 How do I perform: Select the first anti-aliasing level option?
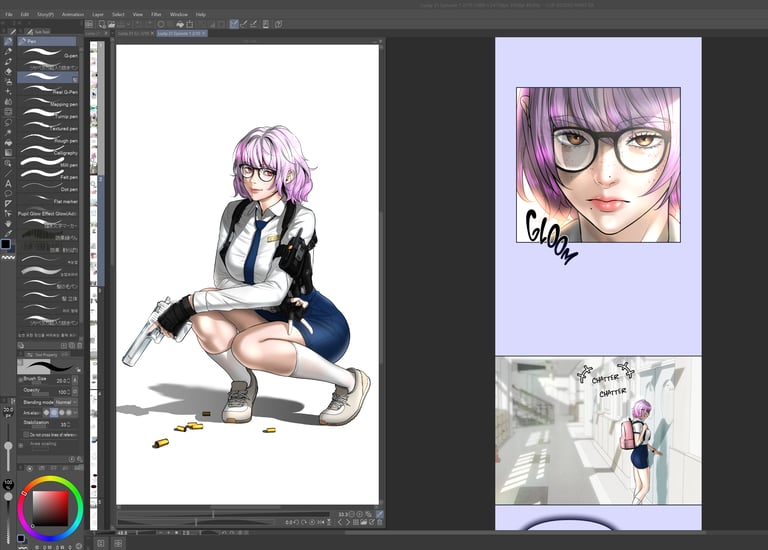(x=46, y=413)
